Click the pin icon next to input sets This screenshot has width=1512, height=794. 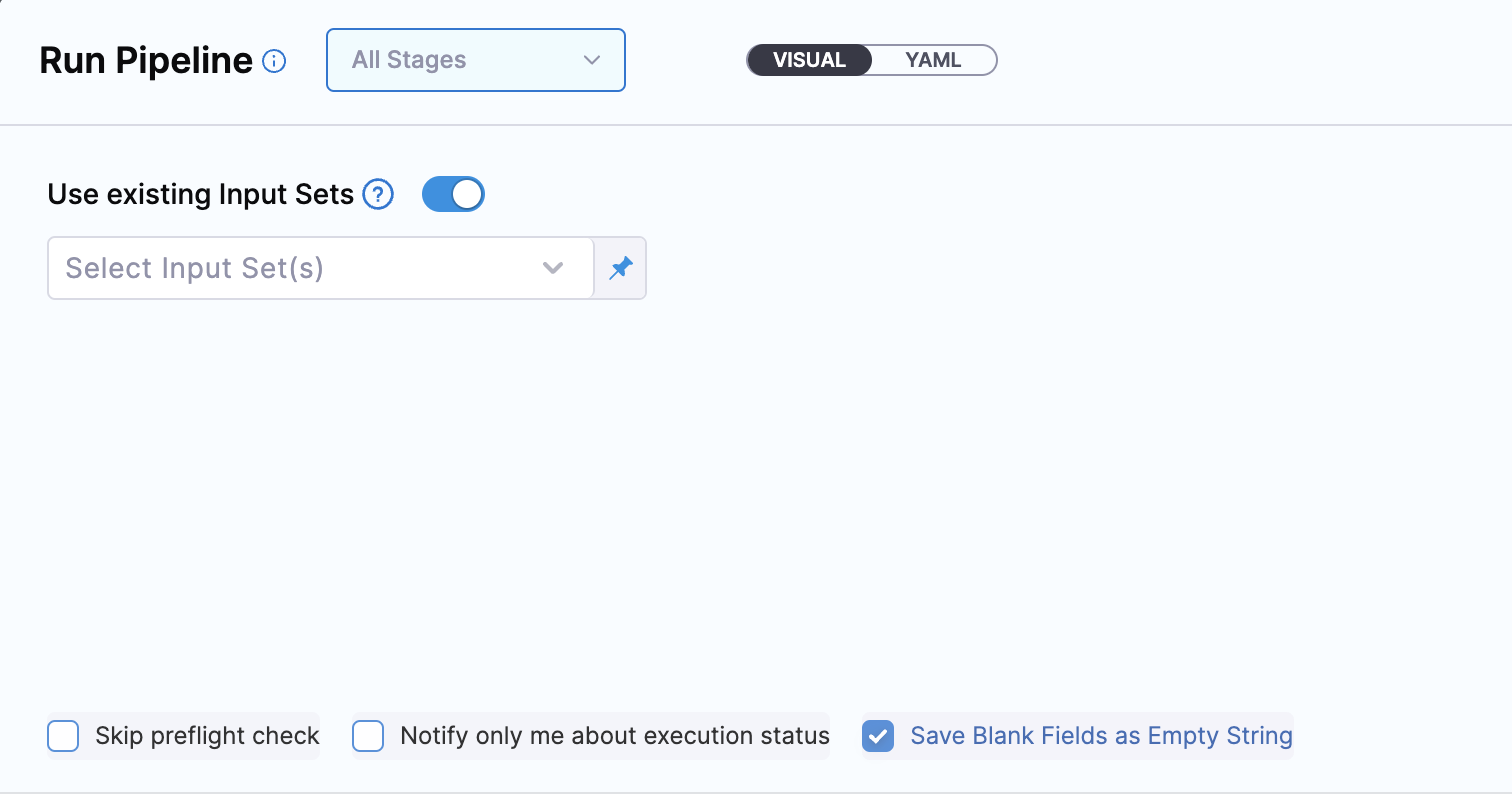tap(621, 268)
